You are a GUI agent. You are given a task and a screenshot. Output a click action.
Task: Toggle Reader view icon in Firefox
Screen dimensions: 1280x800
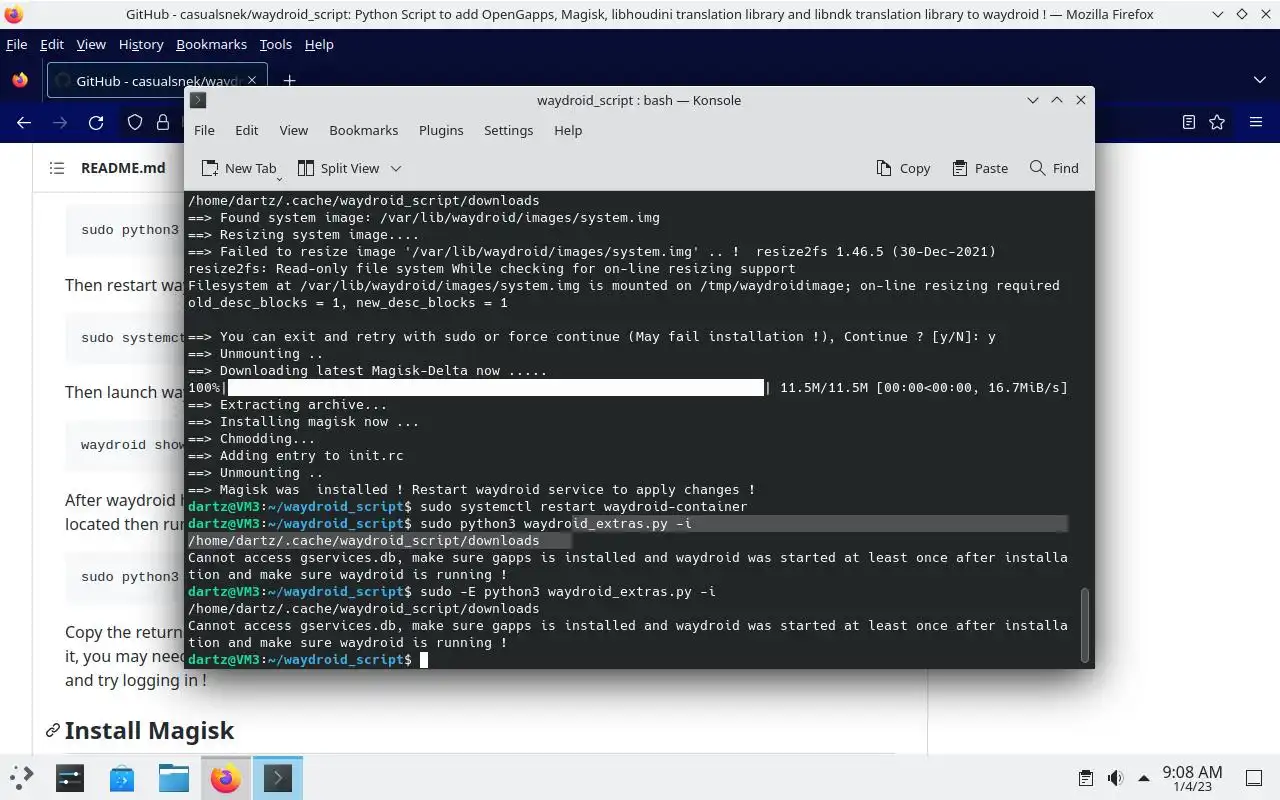[x=1188, y=122]
